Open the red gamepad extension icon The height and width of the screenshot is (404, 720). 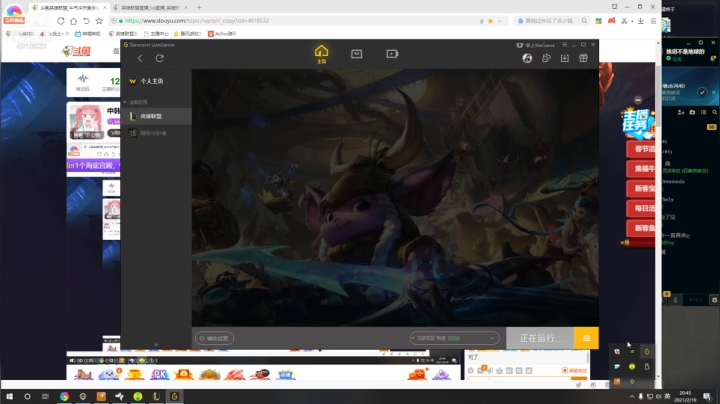[x=612, y=21]
